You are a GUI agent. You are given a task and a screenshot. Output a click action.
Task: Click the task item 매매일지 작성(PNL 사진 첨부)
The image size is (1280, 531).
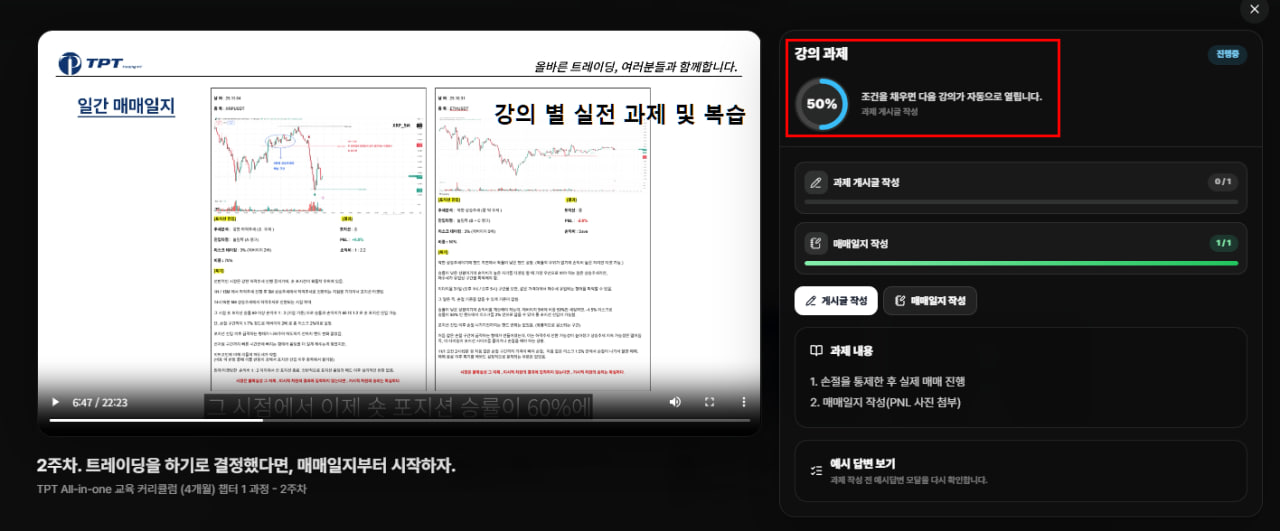coord(885,402)
